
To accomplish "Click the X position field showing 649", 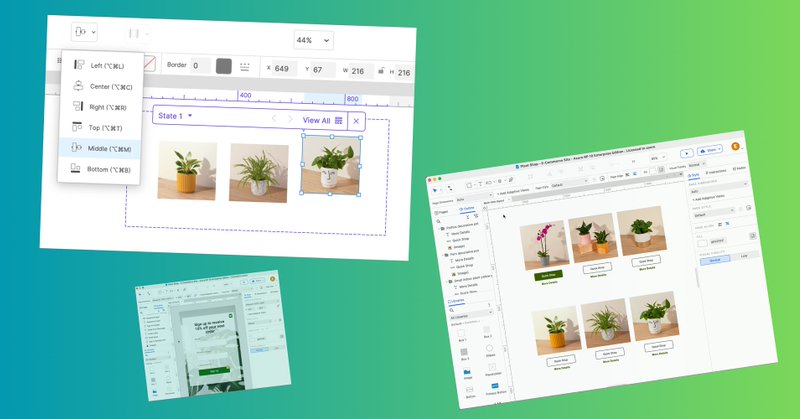I will (x=284, y=68).
